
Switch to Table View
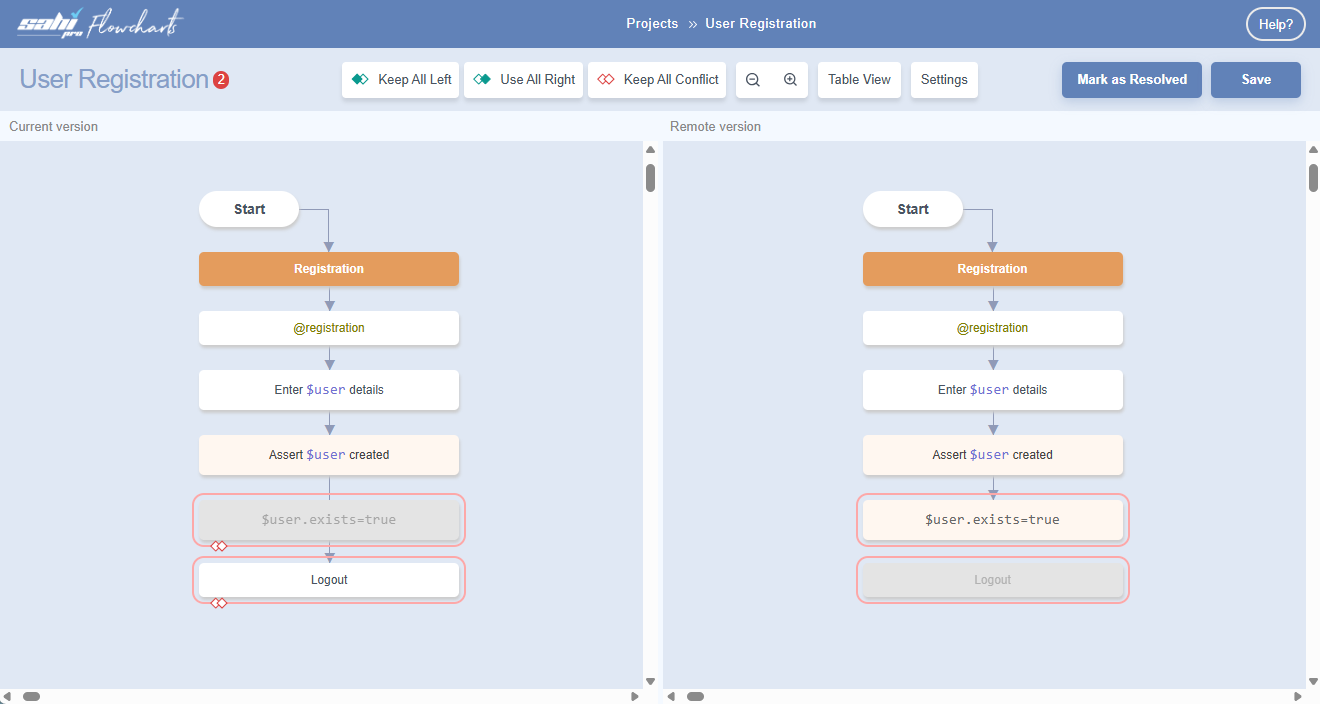(x=859, y=80)
